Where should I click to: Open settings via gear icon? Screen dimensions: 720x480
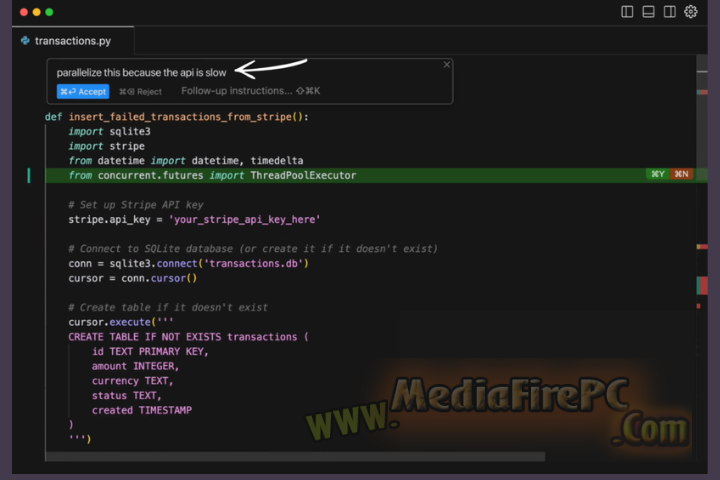(691, 11)
